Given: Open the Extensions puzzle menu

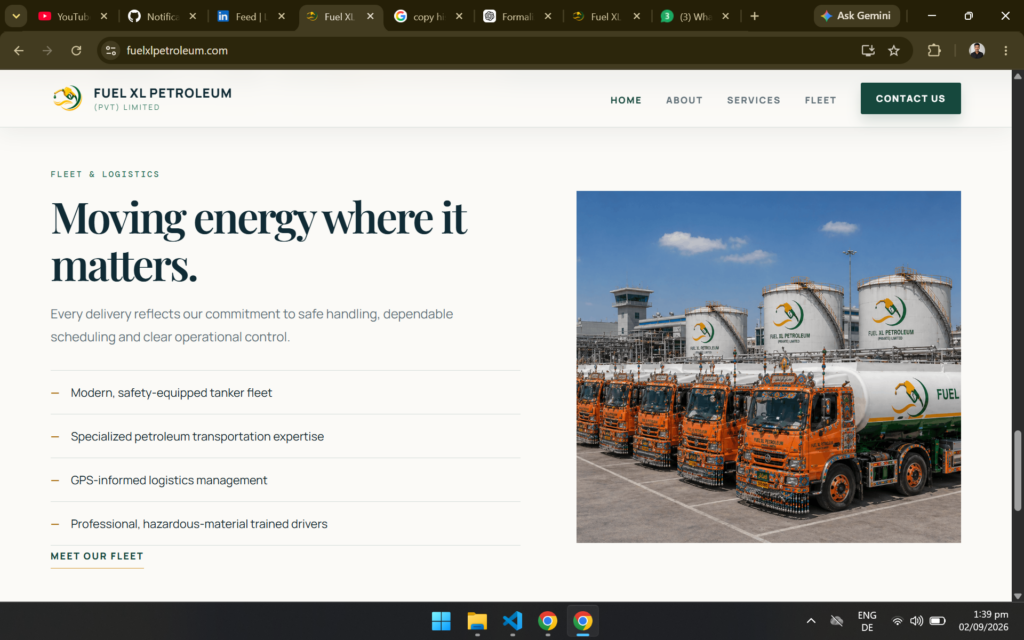Looking at the screenshot, I should (934, 50).
